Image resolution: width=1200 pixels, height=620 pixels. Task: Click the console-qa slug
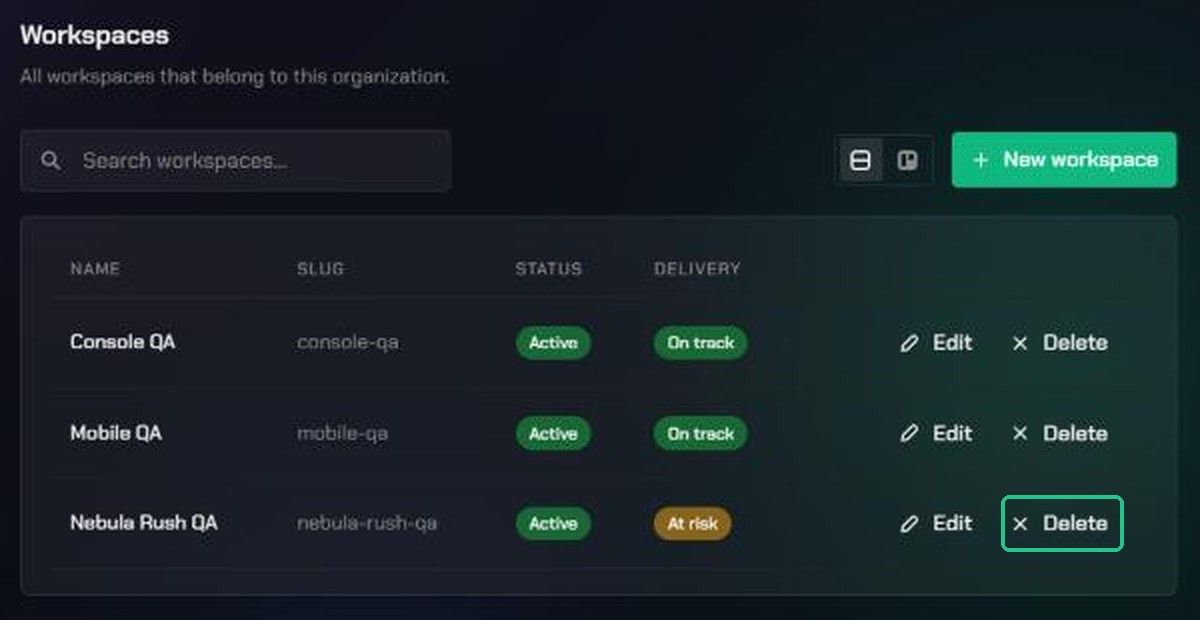coord(347,343)
